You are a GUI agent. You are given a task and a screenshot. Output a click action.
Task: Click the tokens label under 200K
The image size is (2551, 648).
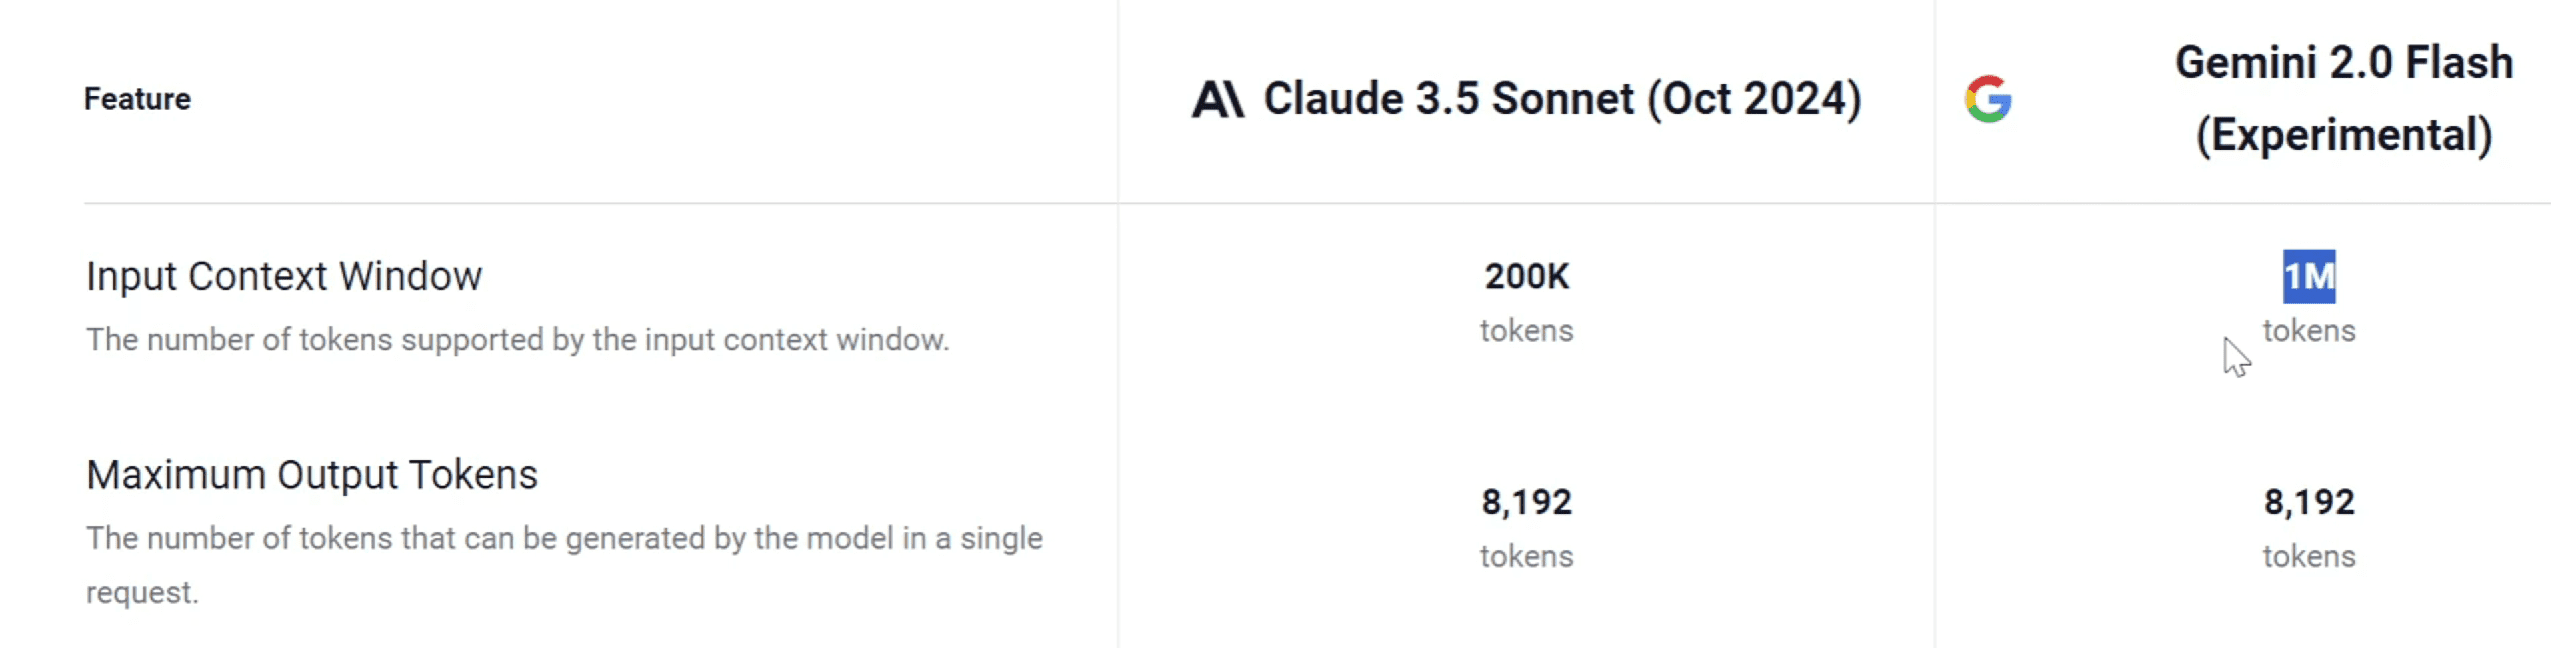(1526, 331)
